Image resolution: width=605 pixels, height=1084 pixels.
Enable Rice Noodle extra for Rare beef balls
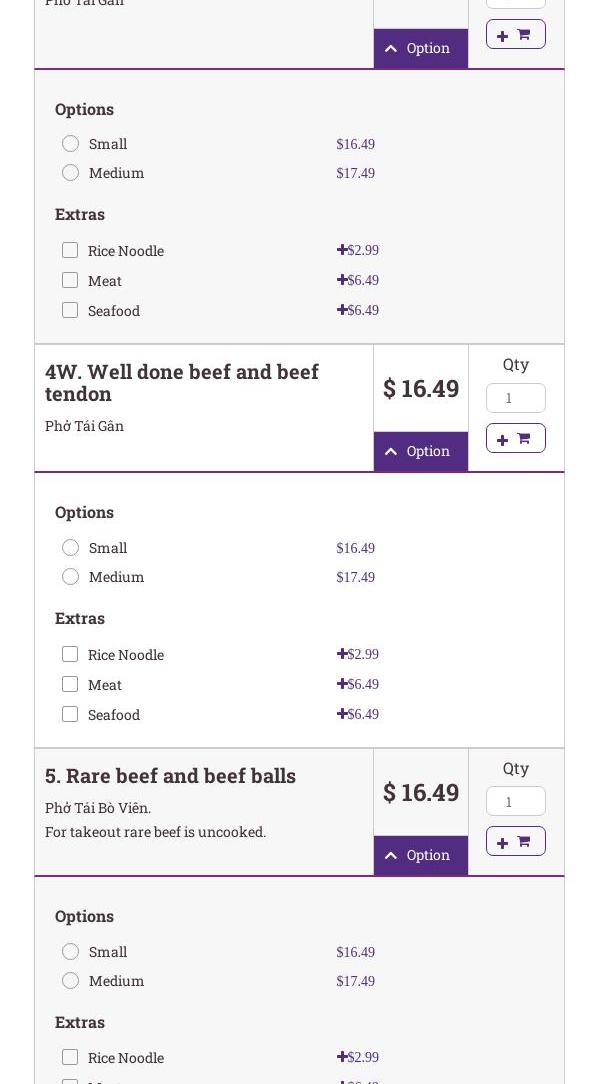point(70,1058)
